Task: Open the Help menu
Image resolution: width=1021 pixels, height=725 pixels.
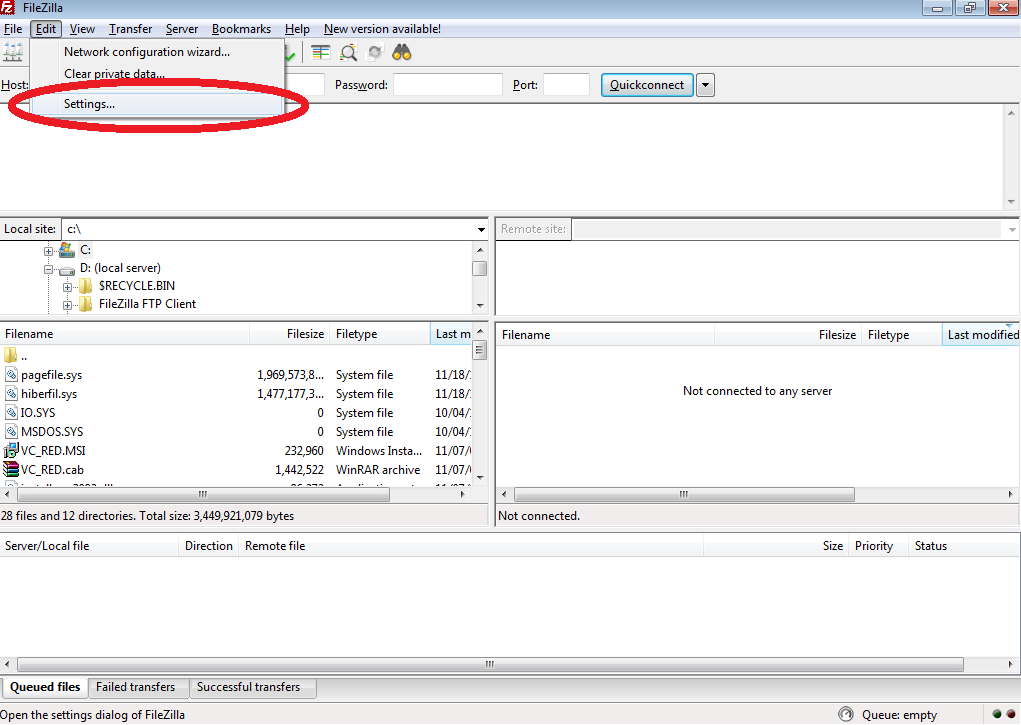Action: coord(297,29)
